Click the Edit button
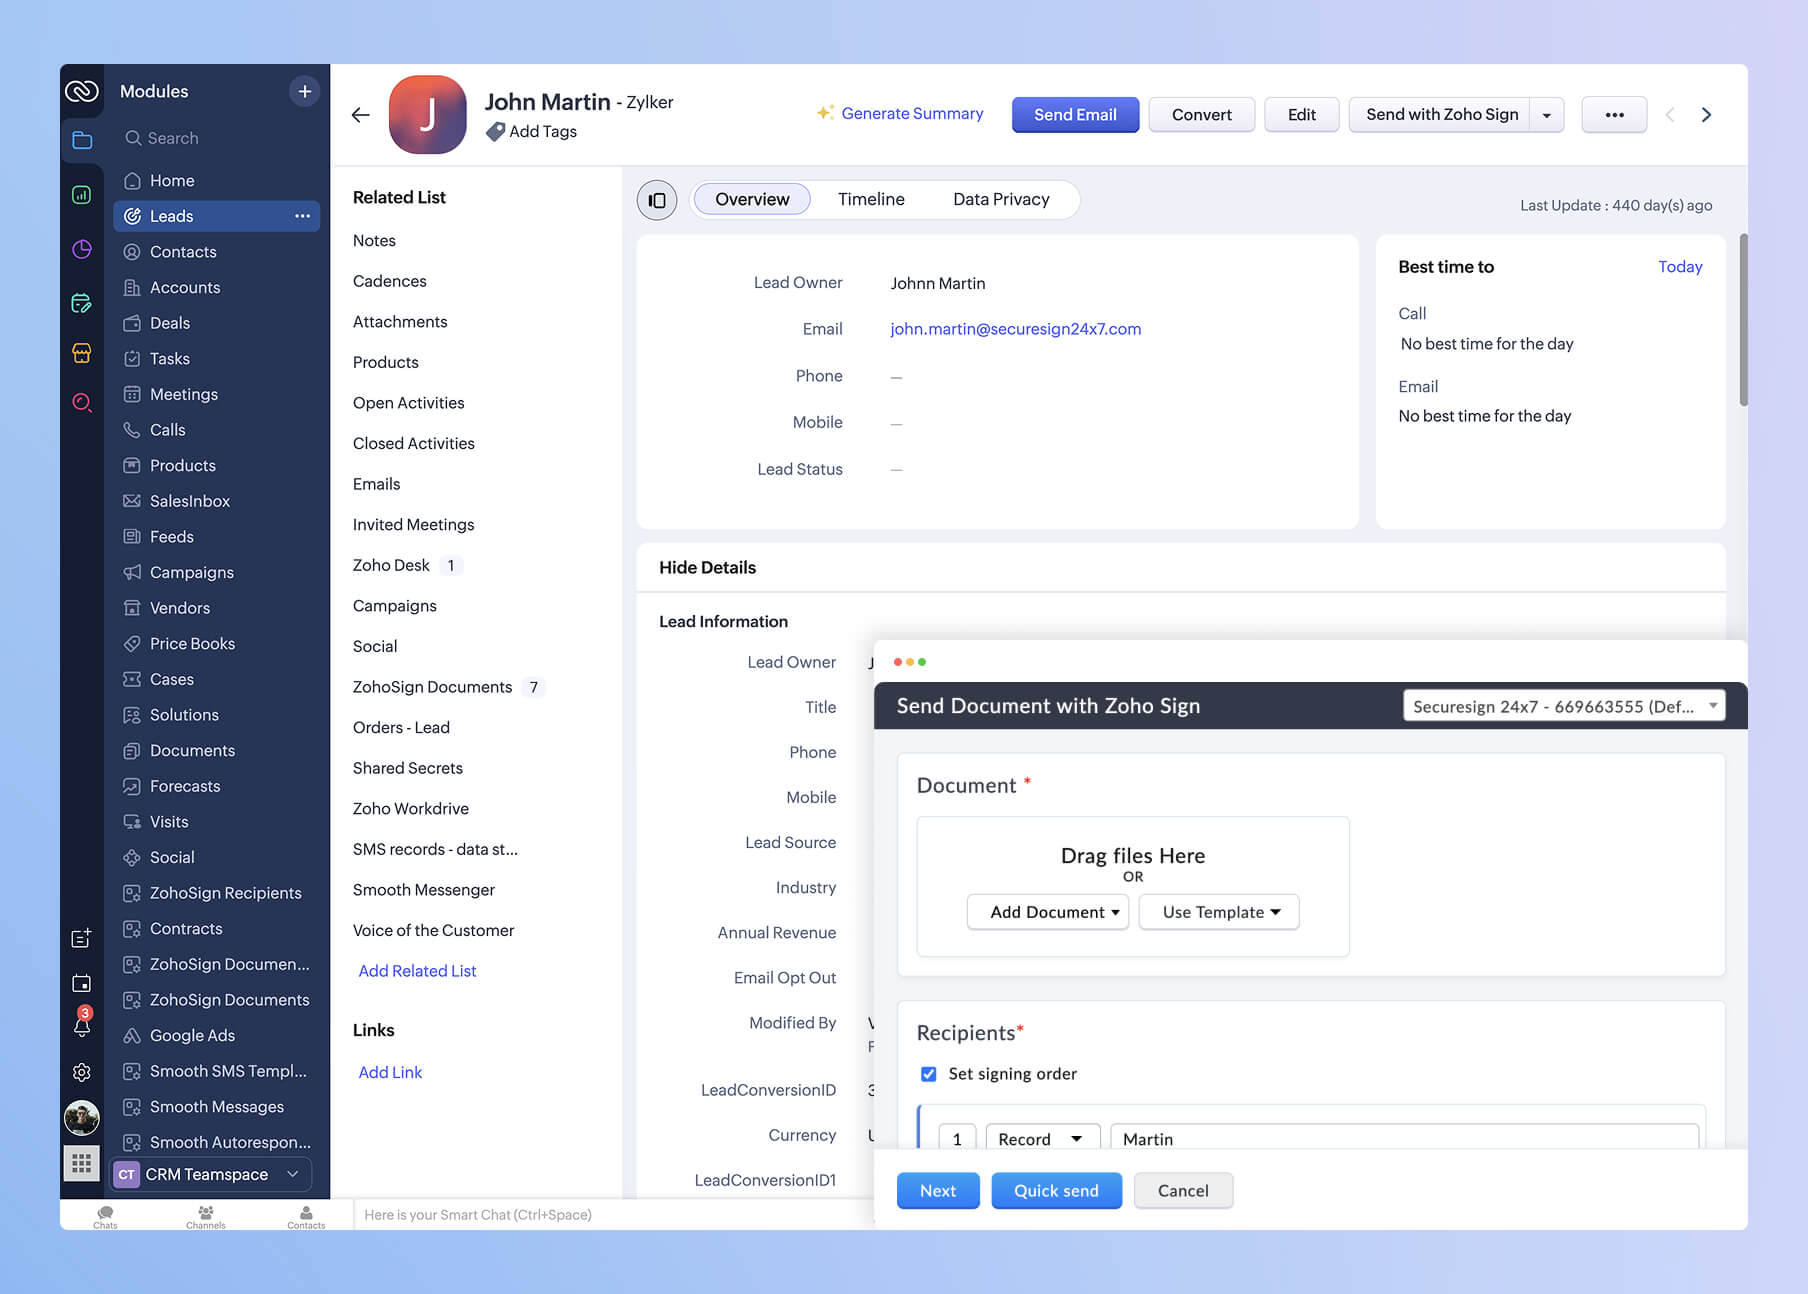This screenshot has height=1294, width=1808. pyautogui.click(x=1301, y=115)
